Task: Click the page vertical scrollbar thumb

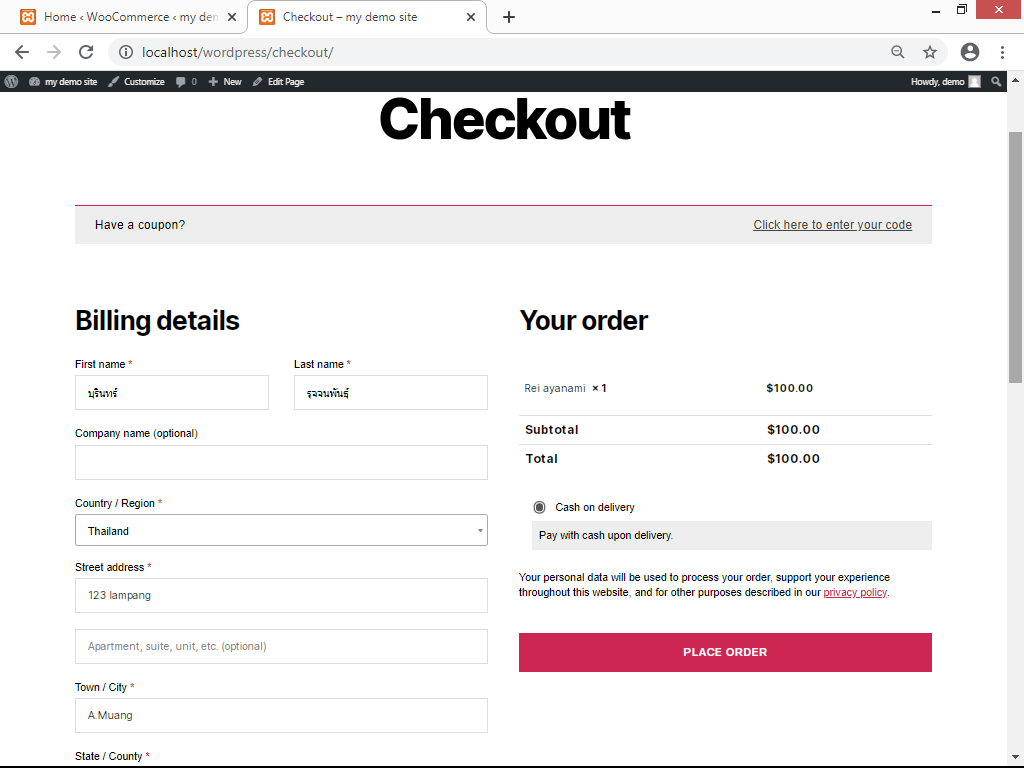Action: (x=1015, y=257)
